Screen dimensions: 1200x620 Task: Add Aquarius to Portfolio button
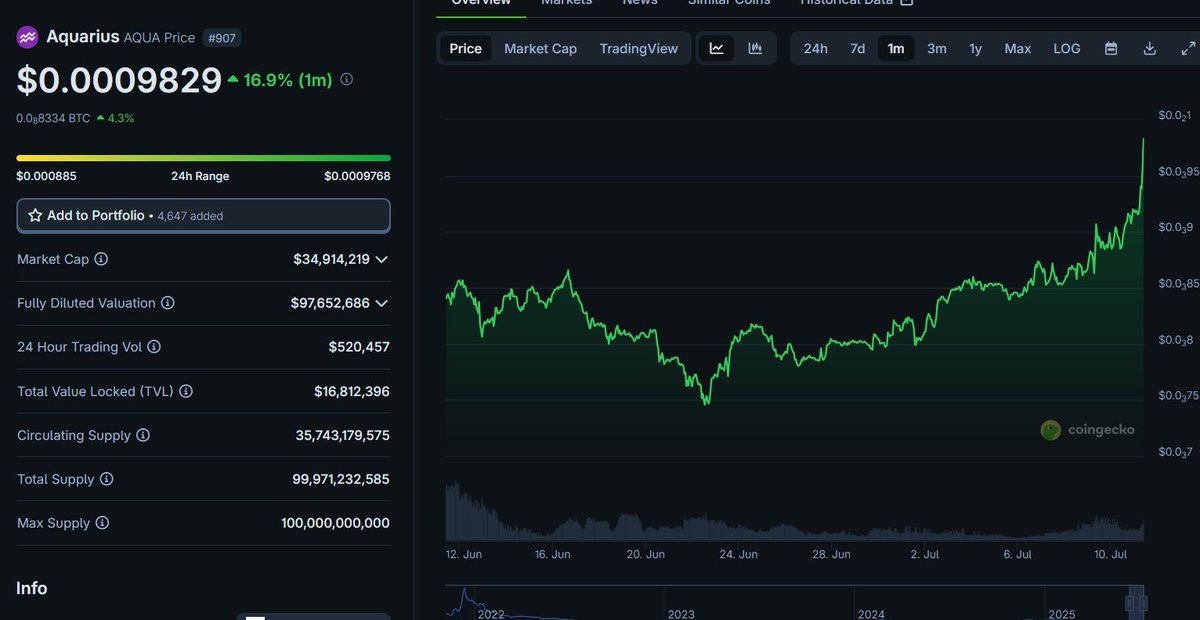pyautogui.click(x=203, y=215)
